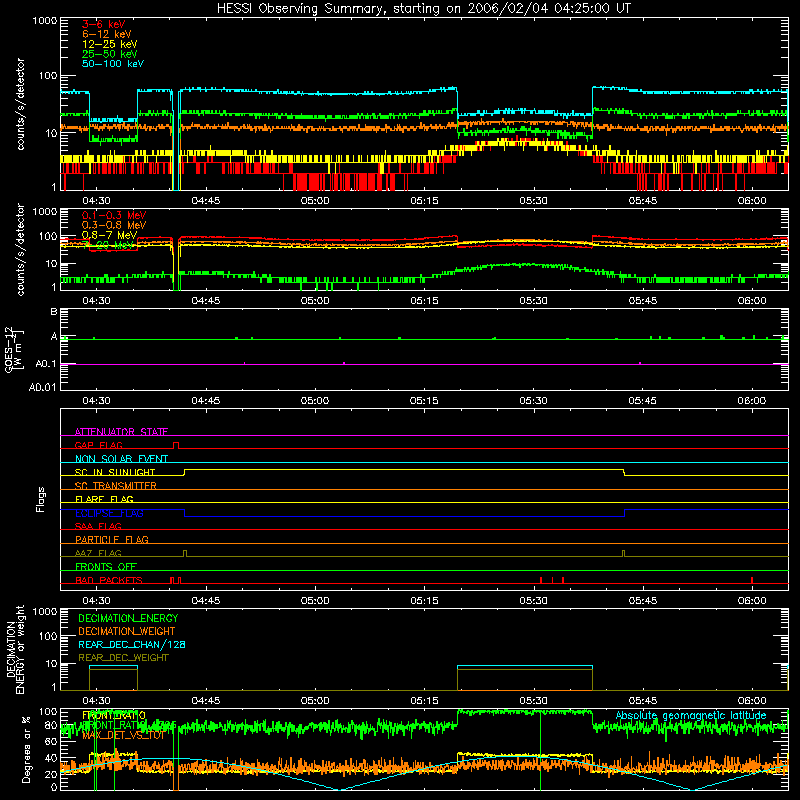Select the SC_IN_SUNLIGHT flag label
800x800 pixels.
click(x=115, y=472)
